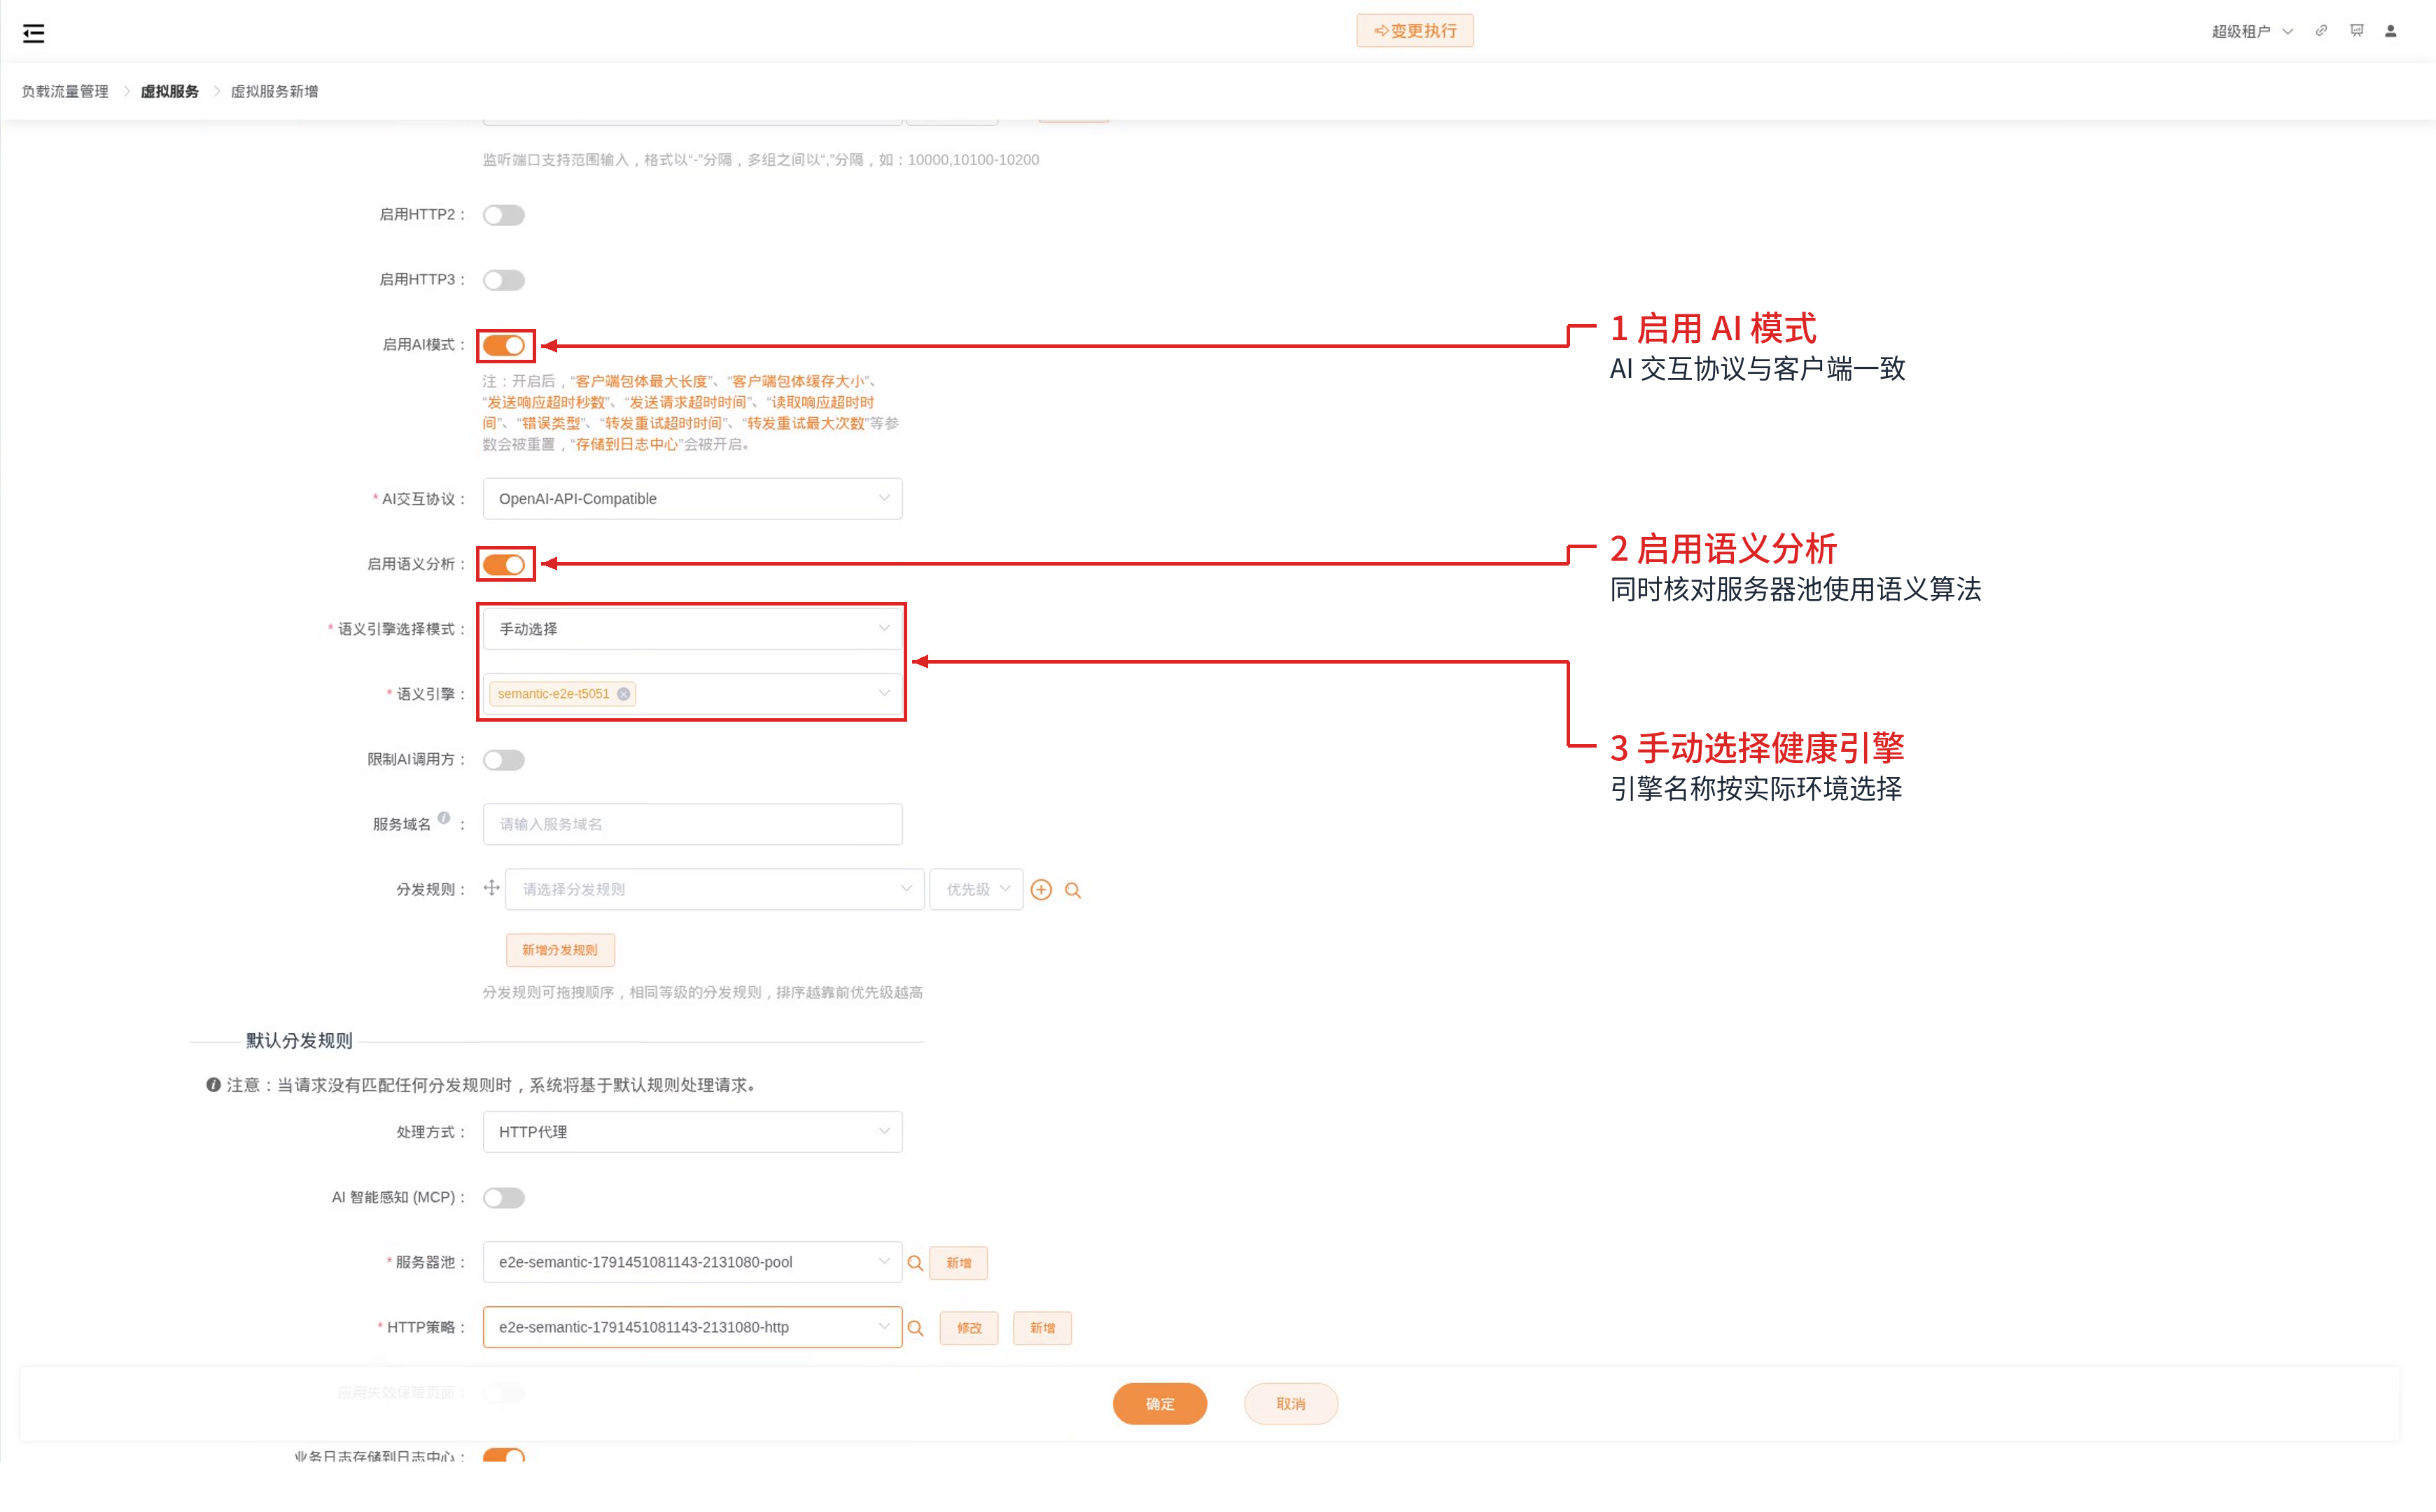The width and height of the screenshot is (2436, 1512).
Task: Click 新增 button next to HTTP策略
Action: click(1042, 1328)
